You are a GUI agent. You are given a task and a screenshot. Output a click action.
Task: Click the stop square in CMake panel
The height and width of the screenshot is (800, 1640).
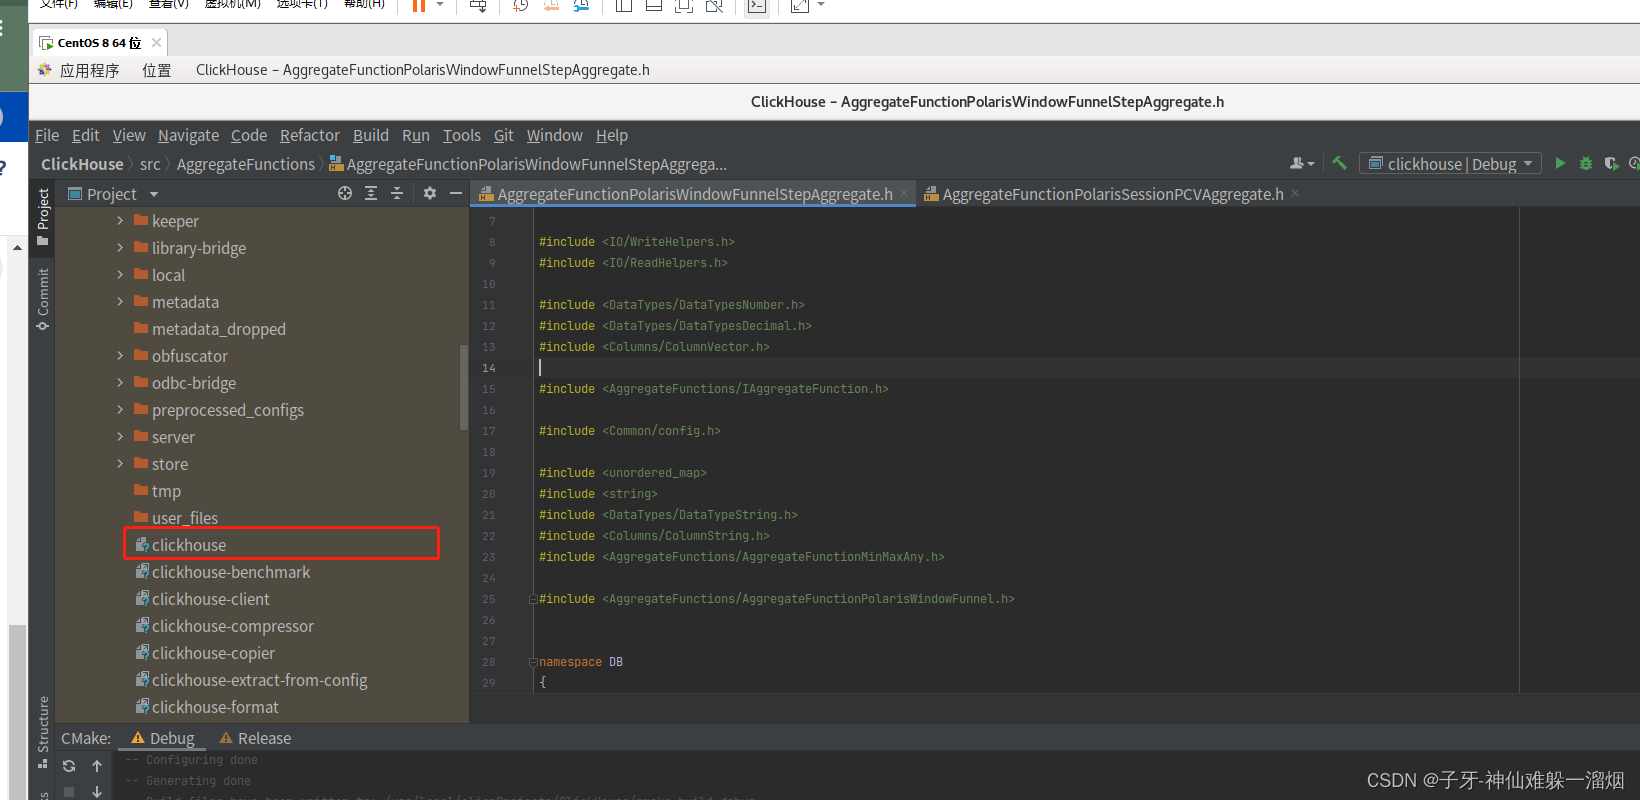(x=69, y=791)
